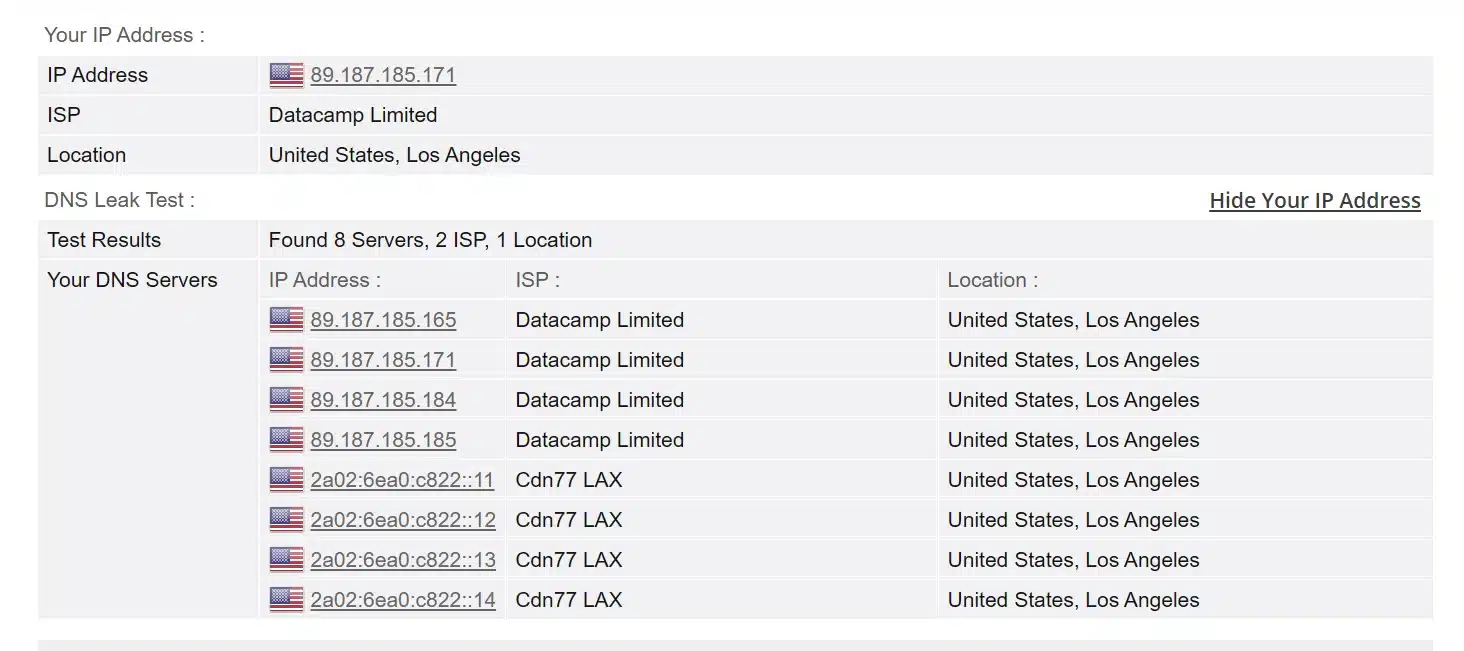This screenshot has height=651, width=1464.
Task: Open DNS server 89.187.185.171 link in server list
Action: pyautogui.click(x=383, y=360)
